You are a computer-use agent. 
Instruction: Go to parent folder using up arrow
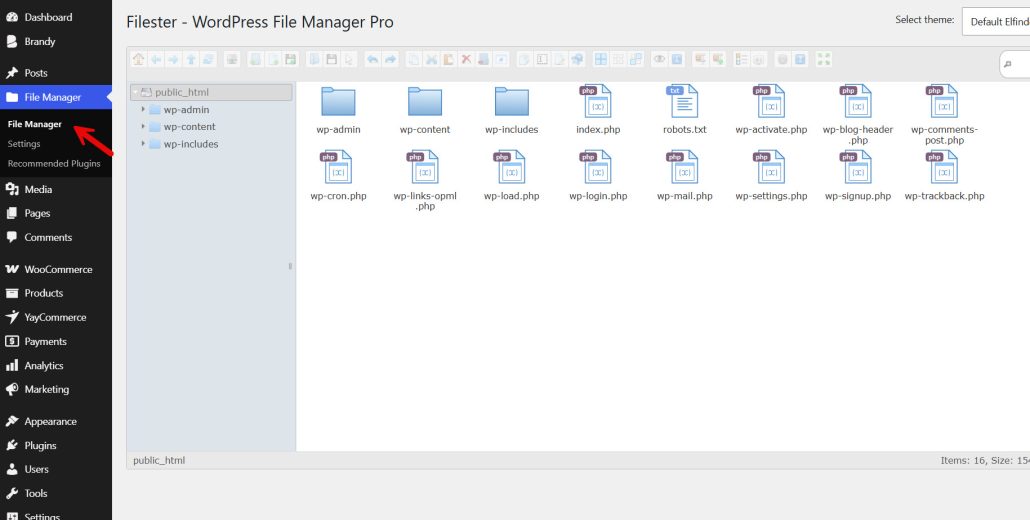(190, 59)
